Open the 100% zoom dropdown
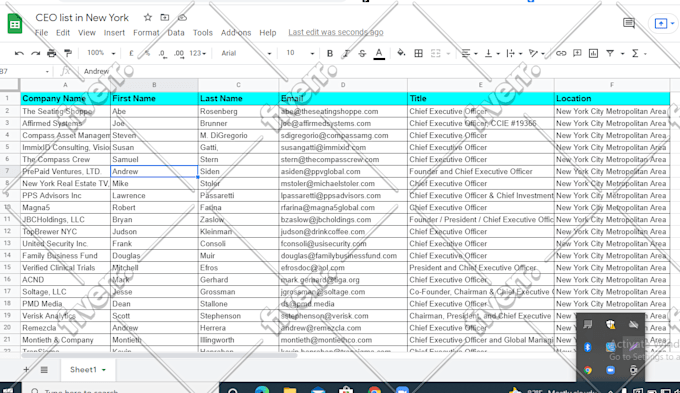 (101, 53)
